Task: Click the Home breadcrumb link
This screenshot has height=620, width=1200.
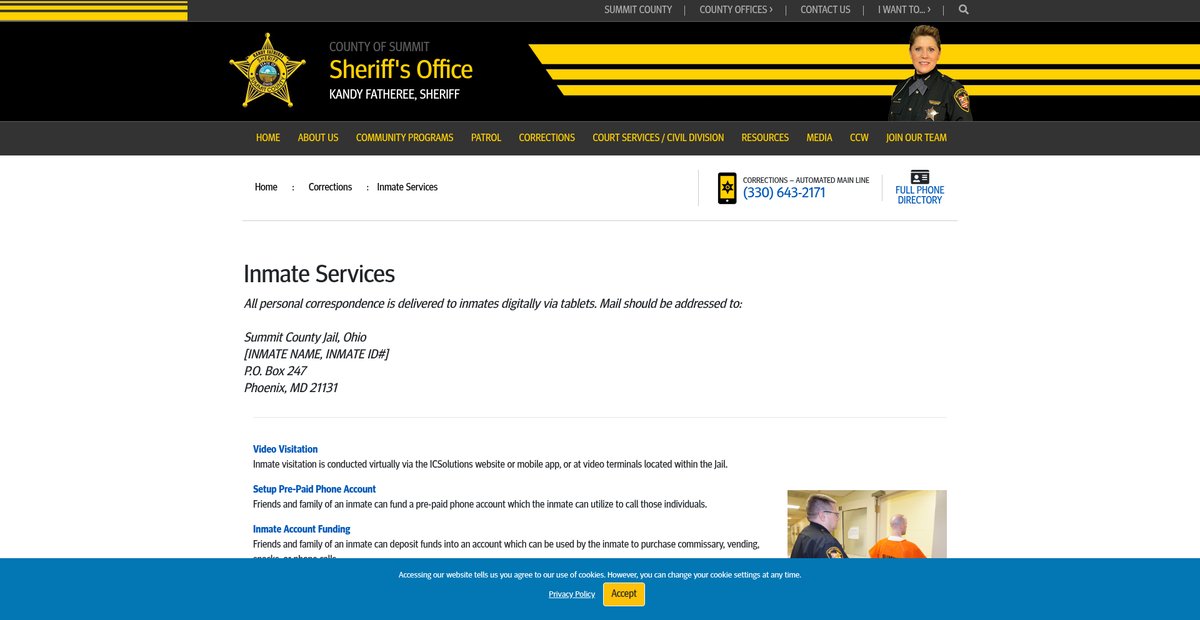Action: point(266,187)
